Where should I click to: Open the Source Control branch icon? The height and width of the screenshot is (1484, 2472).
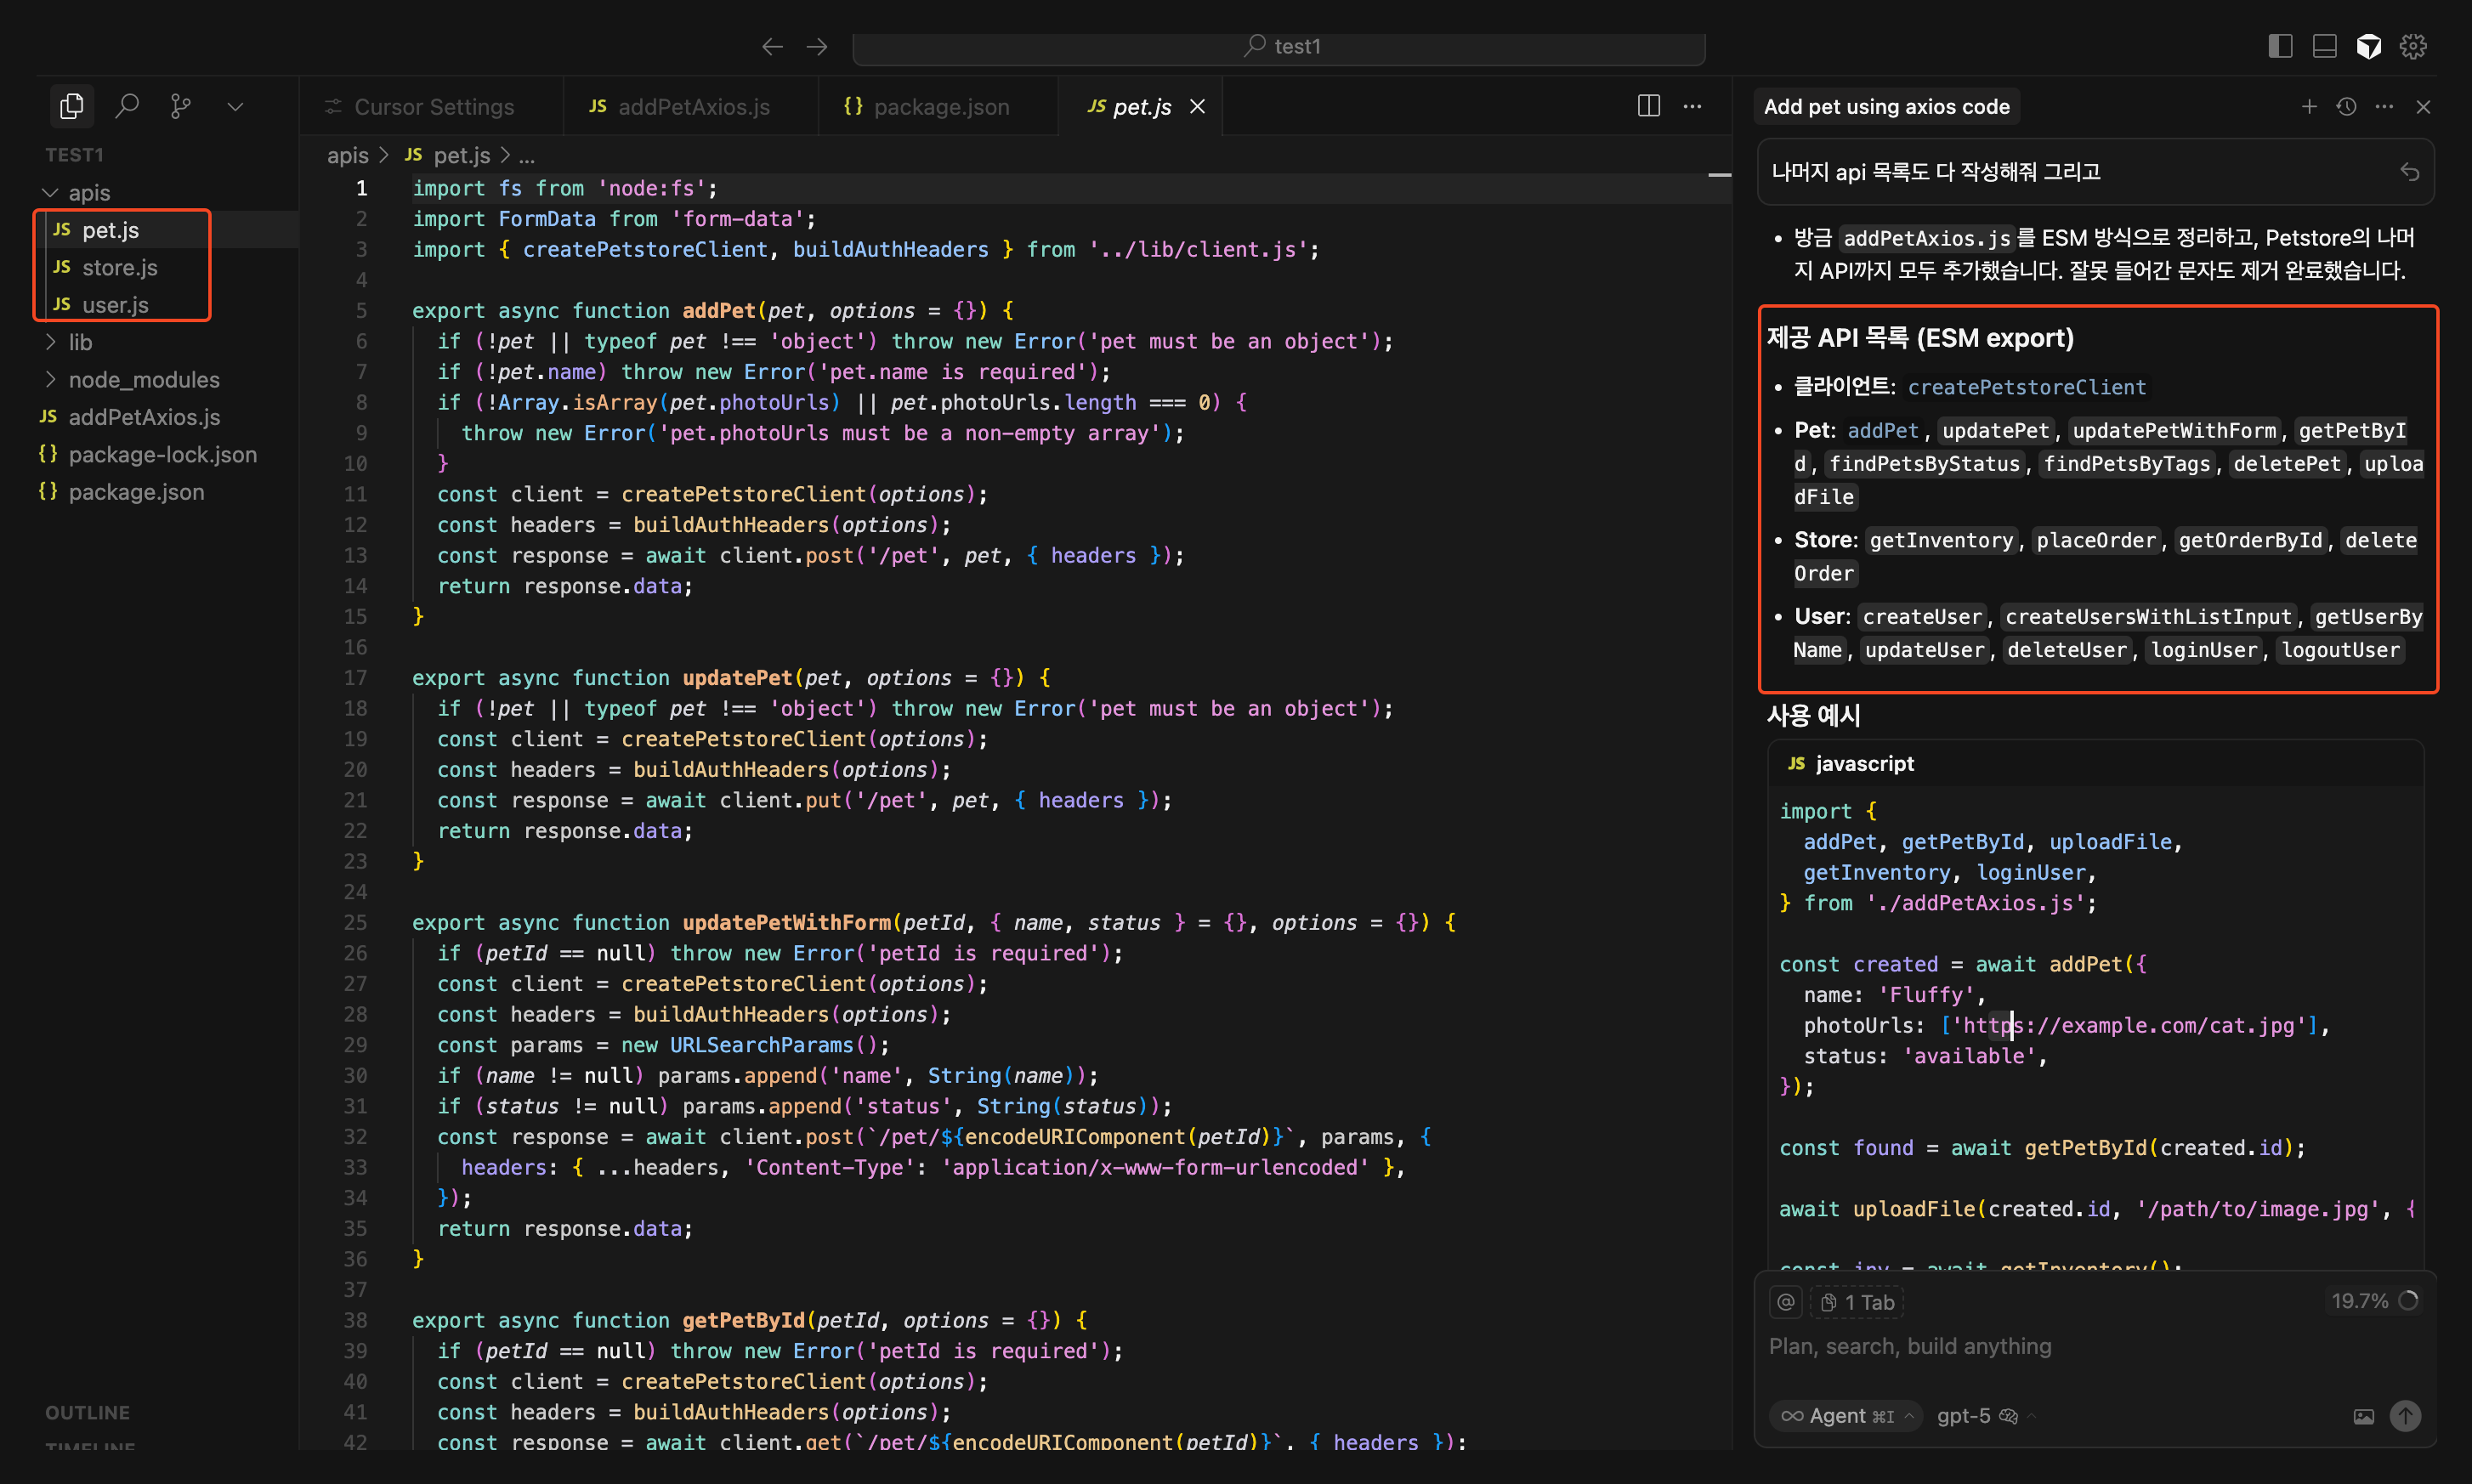[180, 106]
